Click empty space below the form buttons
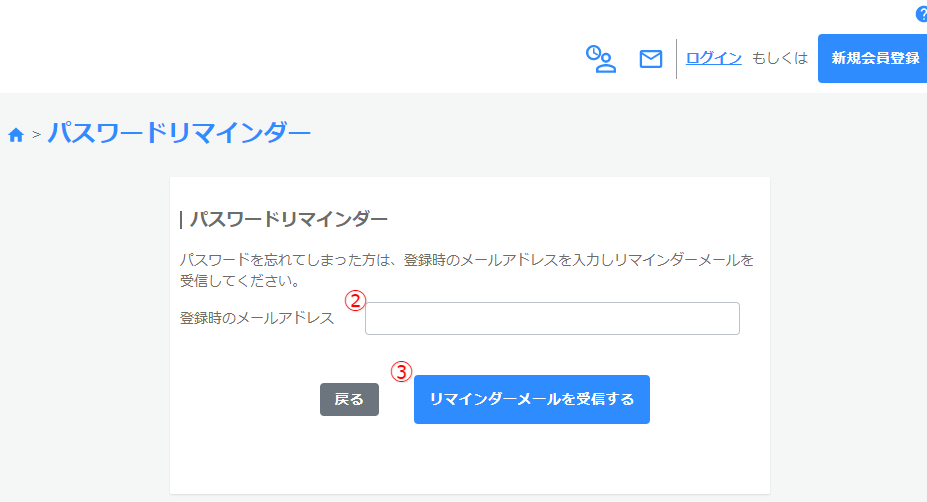 coord(470,460)
